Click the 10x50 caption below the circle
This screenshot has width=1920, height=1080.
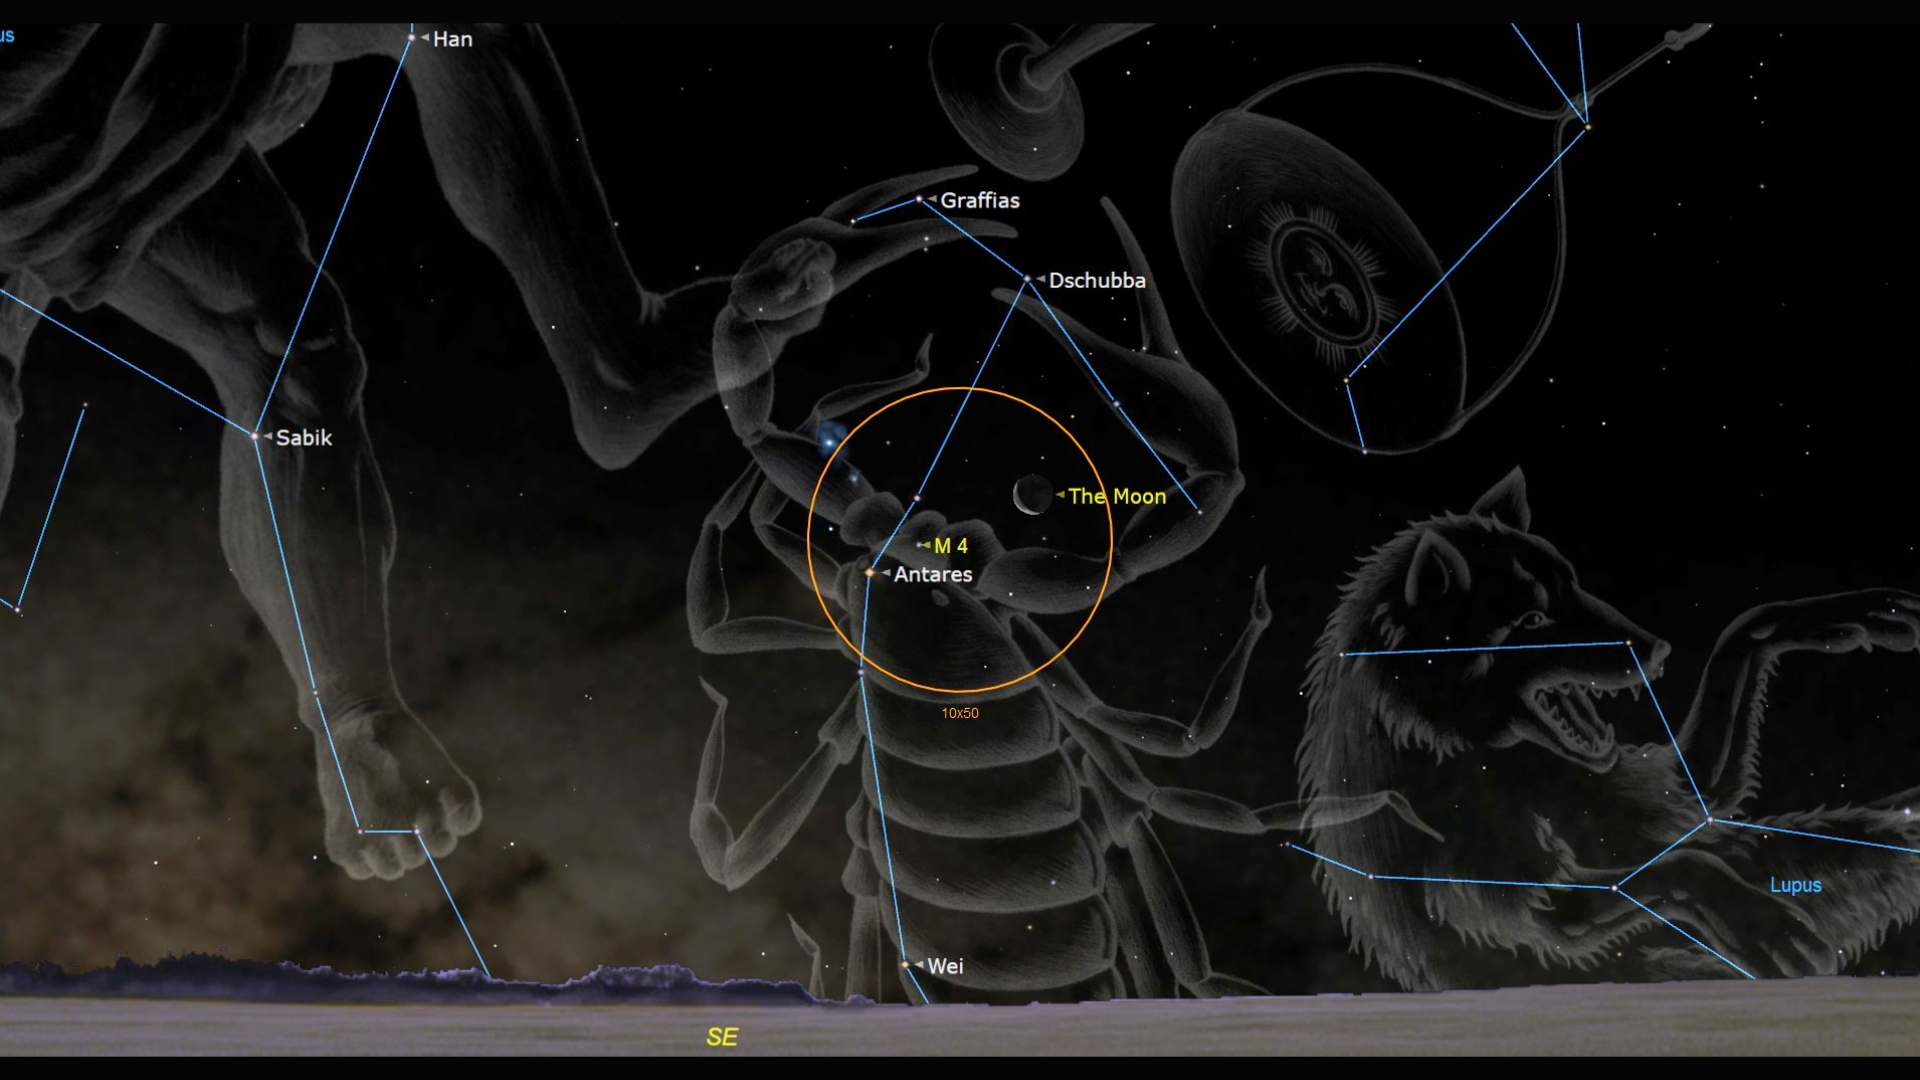tap(960, 713)
